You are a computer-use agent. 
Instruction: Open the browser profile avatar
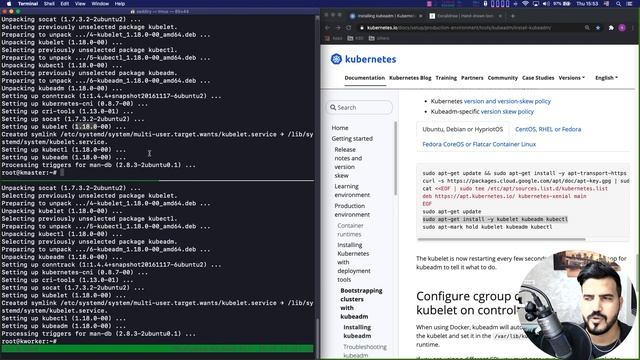click(622, 28)
